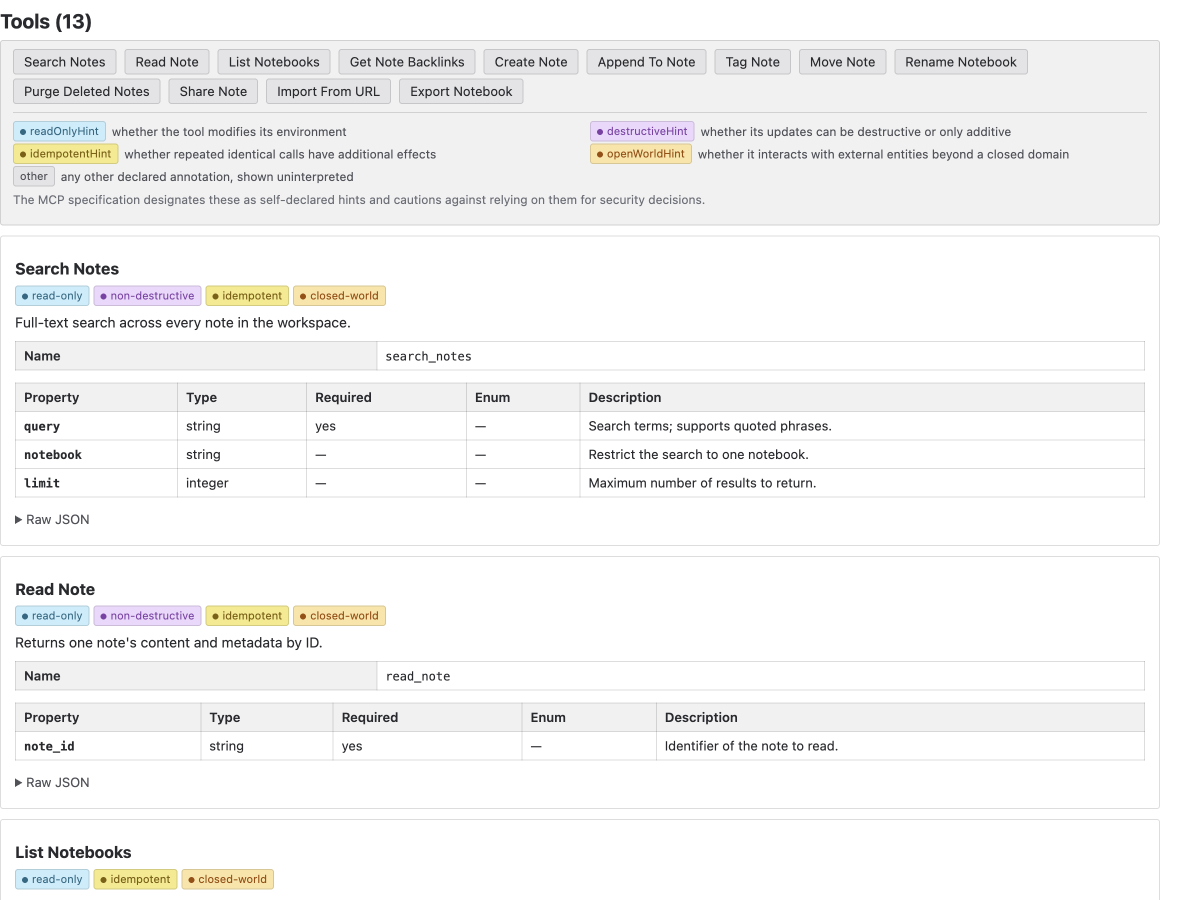Select the read_note name value
The width and height of the screenshot is (1200, 900).
[418, 676]
